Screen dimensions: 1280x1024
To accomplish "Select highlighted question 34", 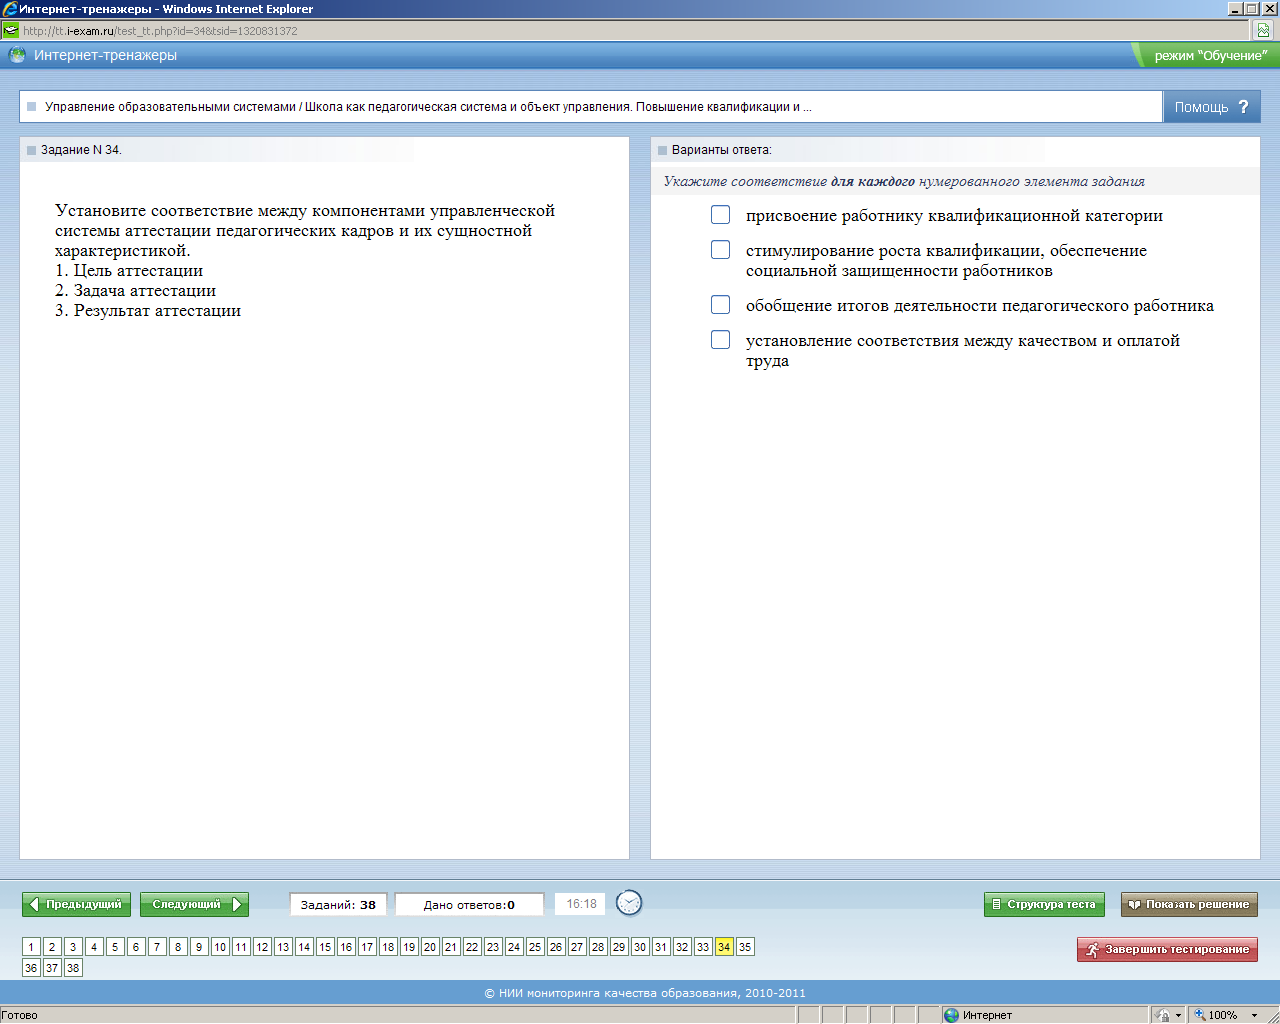I will pyautogui.click(x=724, y=947).
